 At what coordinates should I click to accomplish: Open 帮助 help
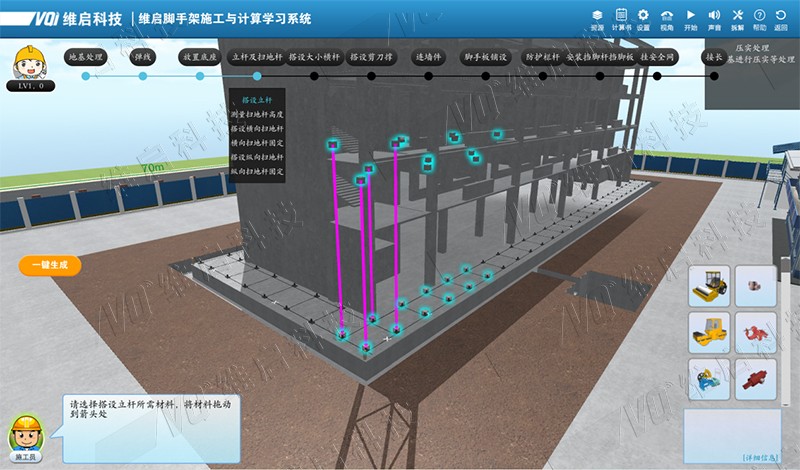click(x=760, y=19)
